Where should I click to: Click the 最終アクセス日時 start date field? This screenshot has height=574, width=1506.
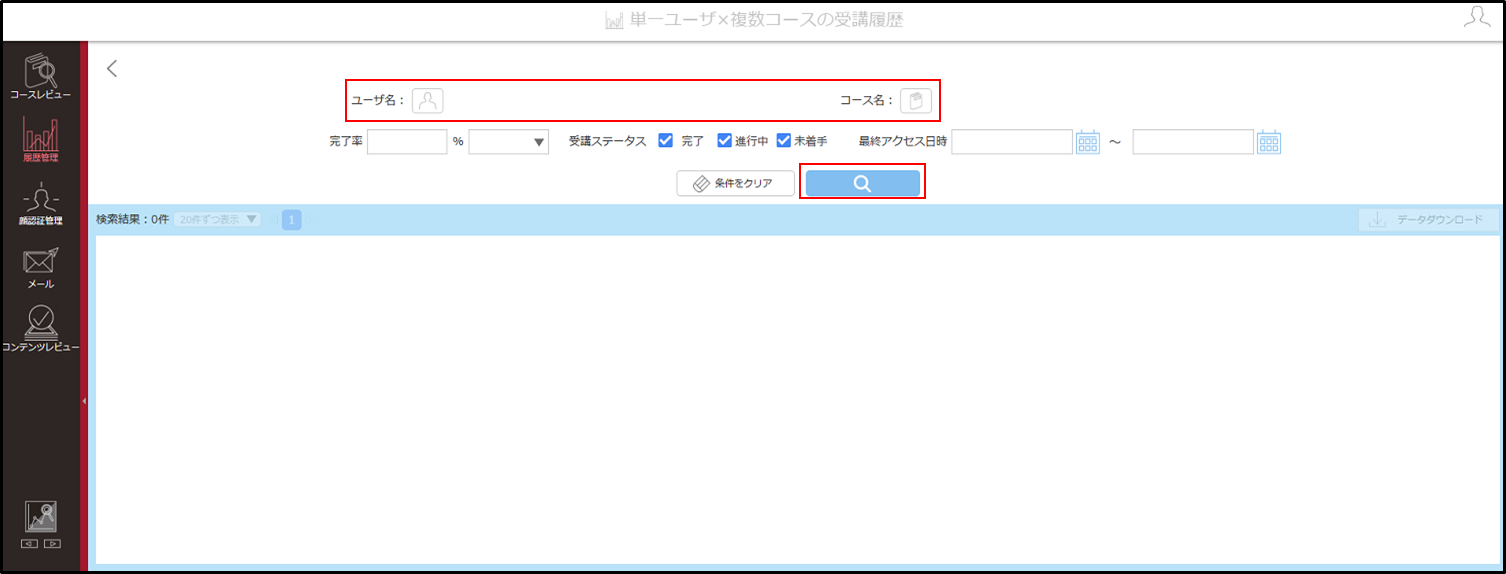click(1012, 142)
